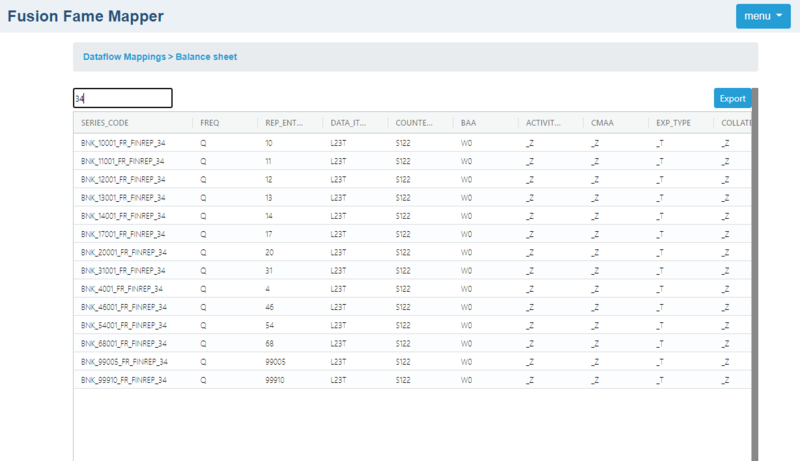Sort by SERIES_CODE column header
The height and width of the screenshot is (461, 800).
point(105,123)
